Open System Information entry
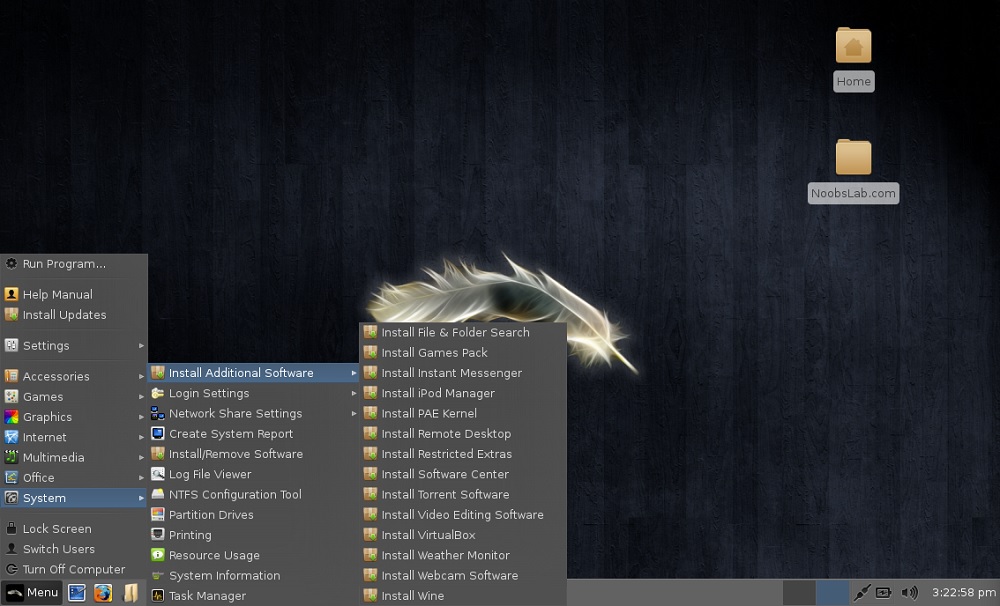The height and width of the screenshot is (606, 1000). pos(253,575)
